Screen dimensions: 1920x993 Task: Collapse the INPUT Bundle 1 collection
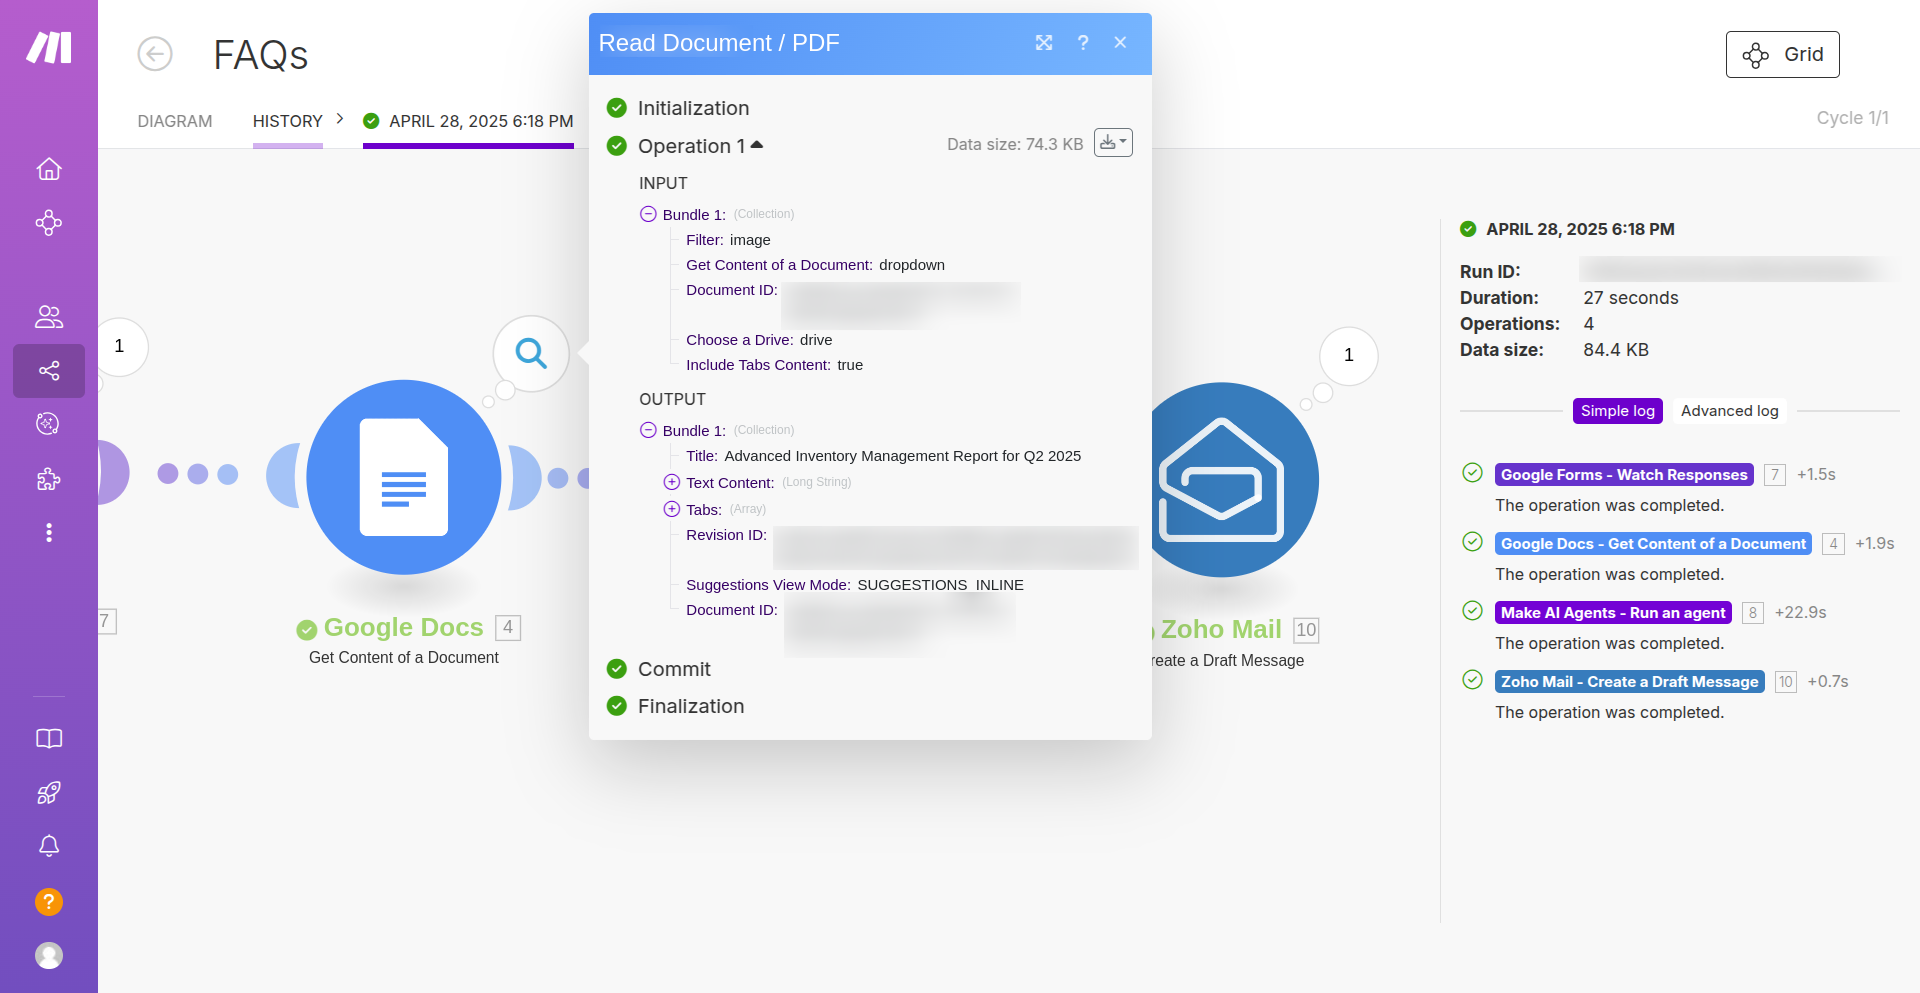tap(648, 214)
